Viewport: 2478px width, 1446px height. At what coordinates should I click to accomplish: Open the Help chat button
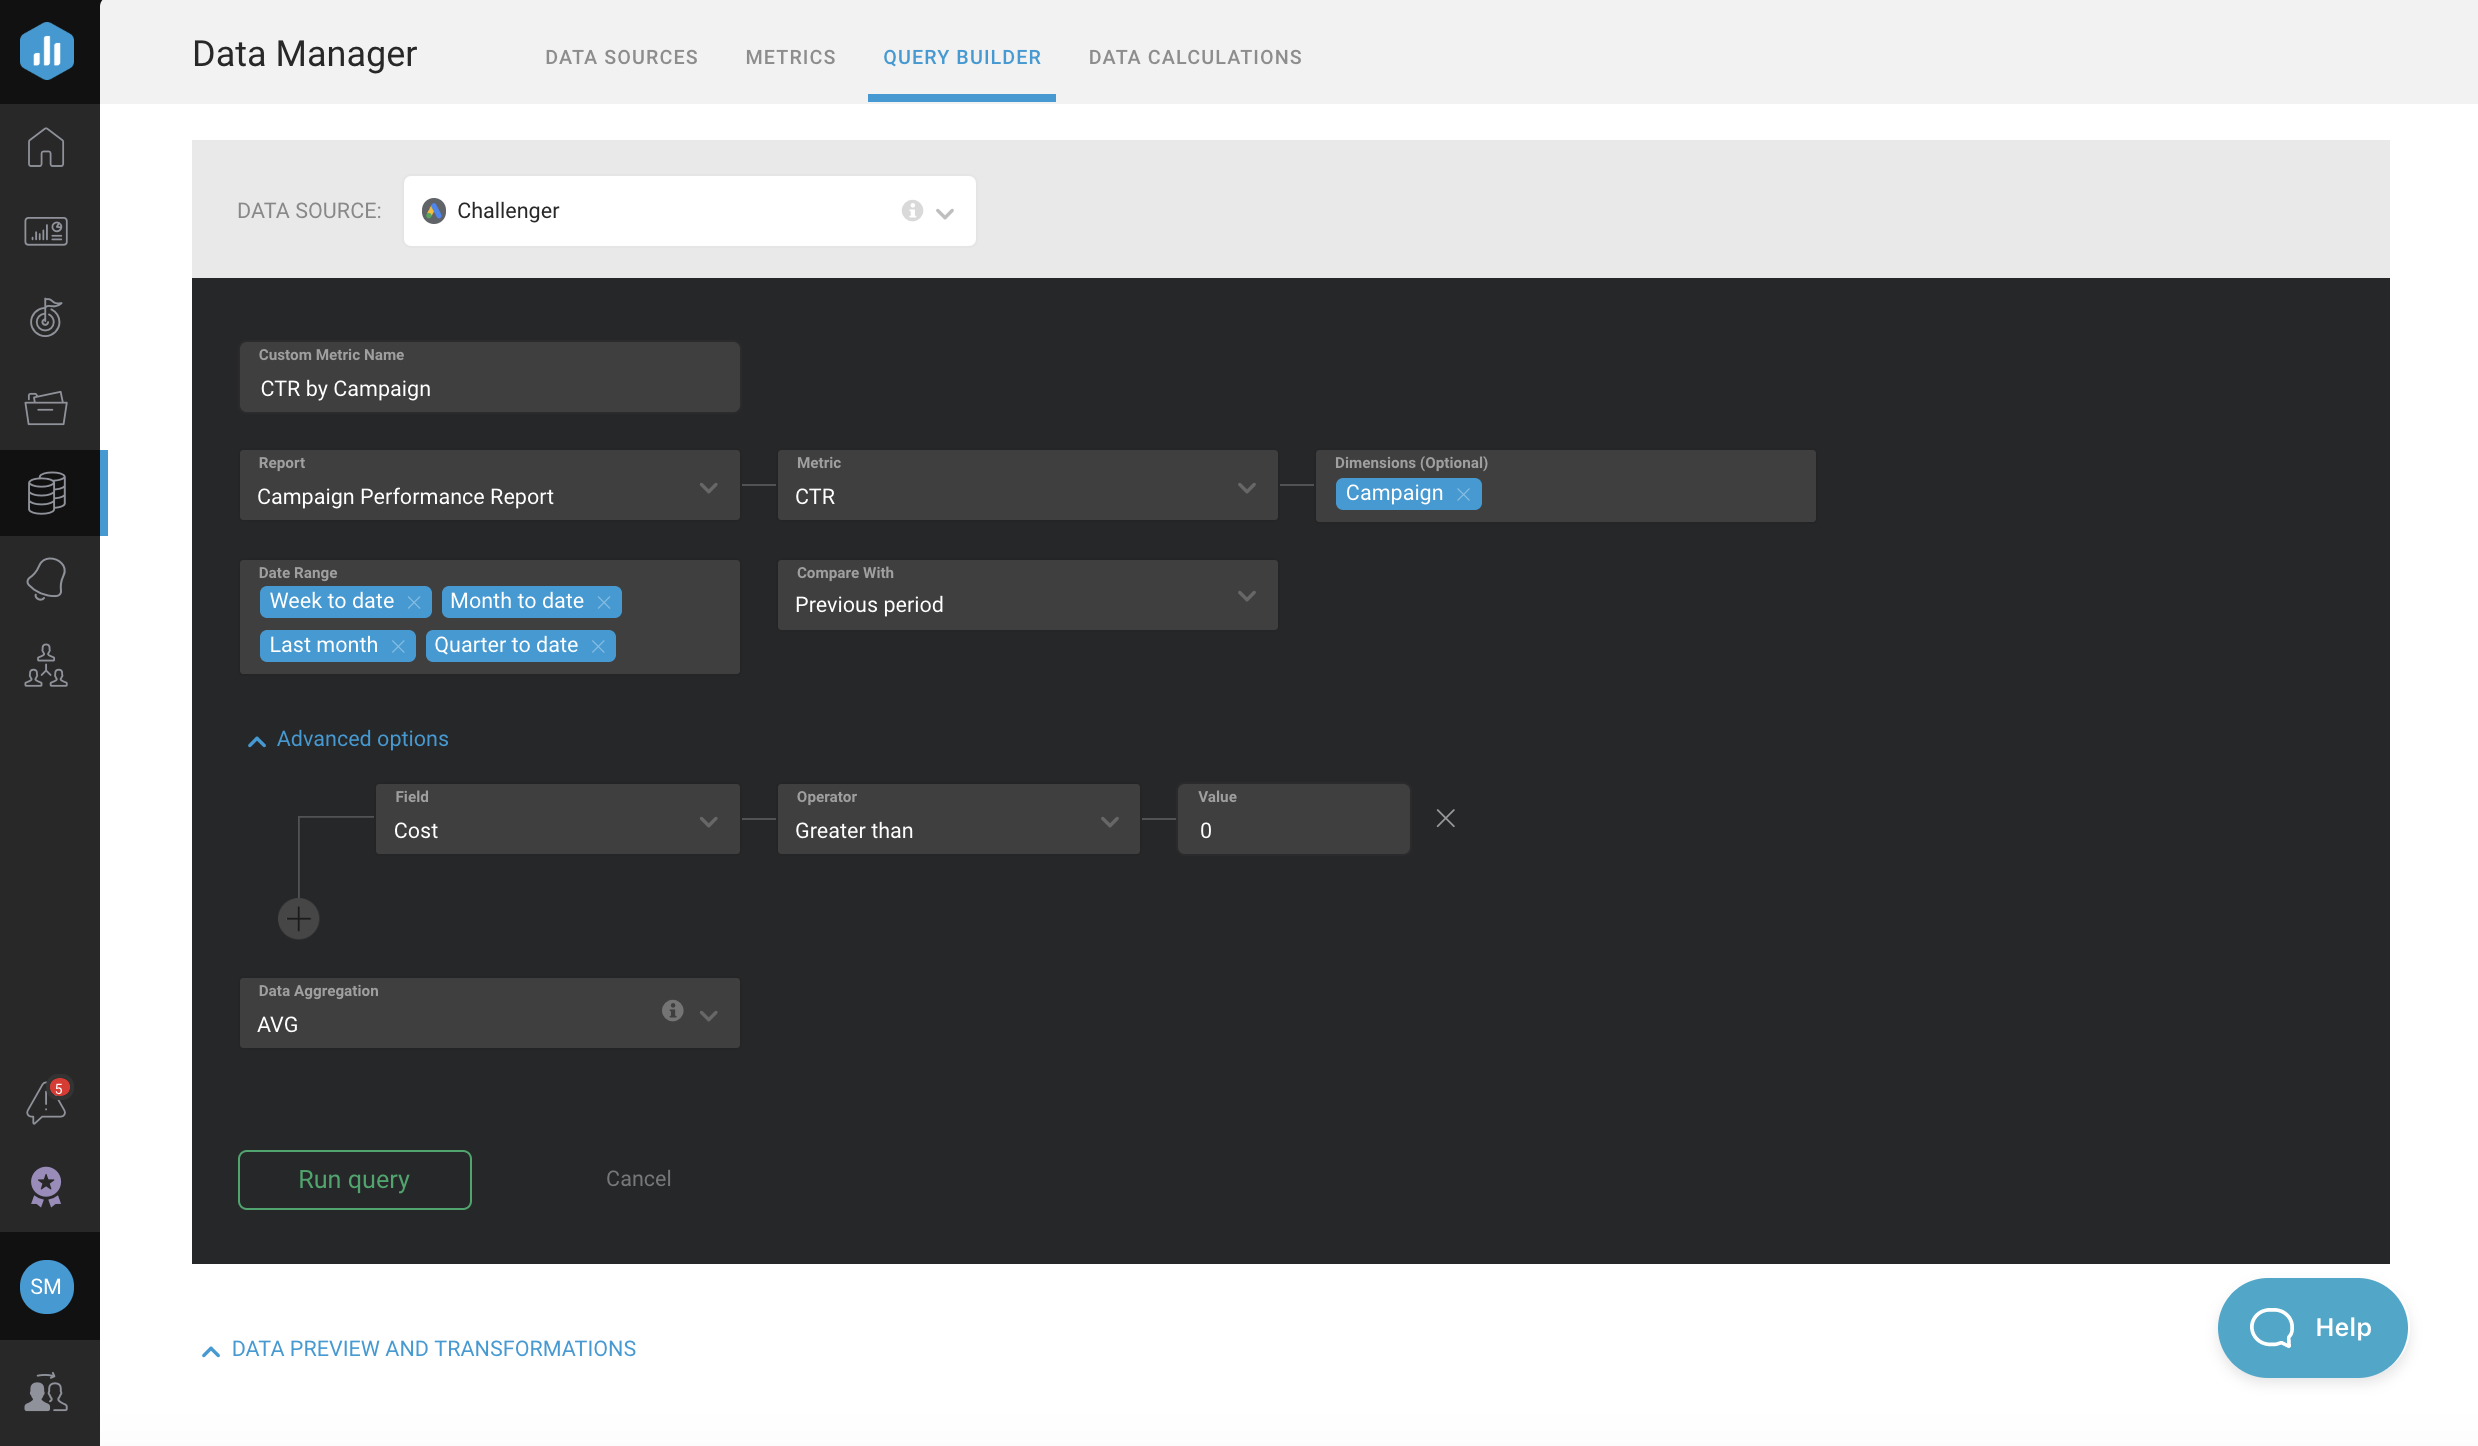2312,1327
